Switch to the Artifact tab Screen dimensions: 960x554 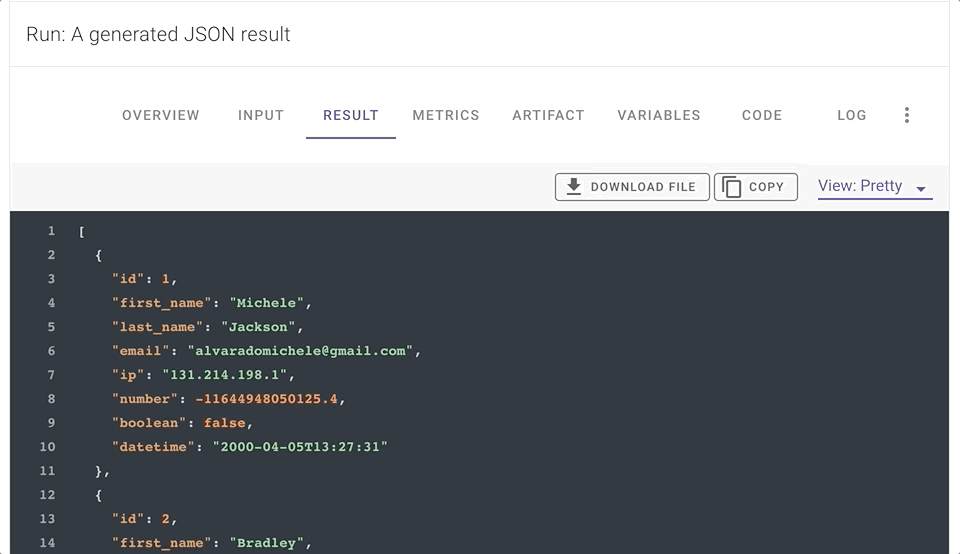548,115
